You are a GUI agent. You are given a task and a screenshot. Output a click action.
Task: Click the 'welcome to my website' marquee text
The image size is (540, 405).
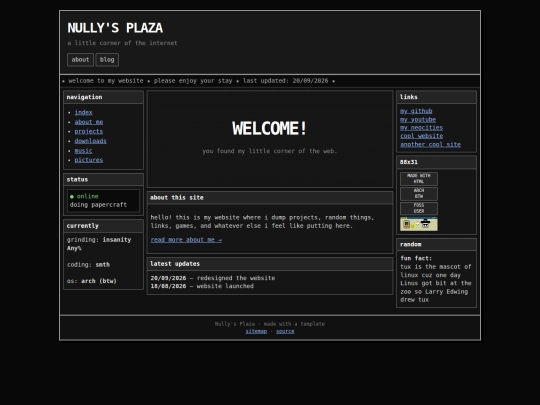[106, 81]
